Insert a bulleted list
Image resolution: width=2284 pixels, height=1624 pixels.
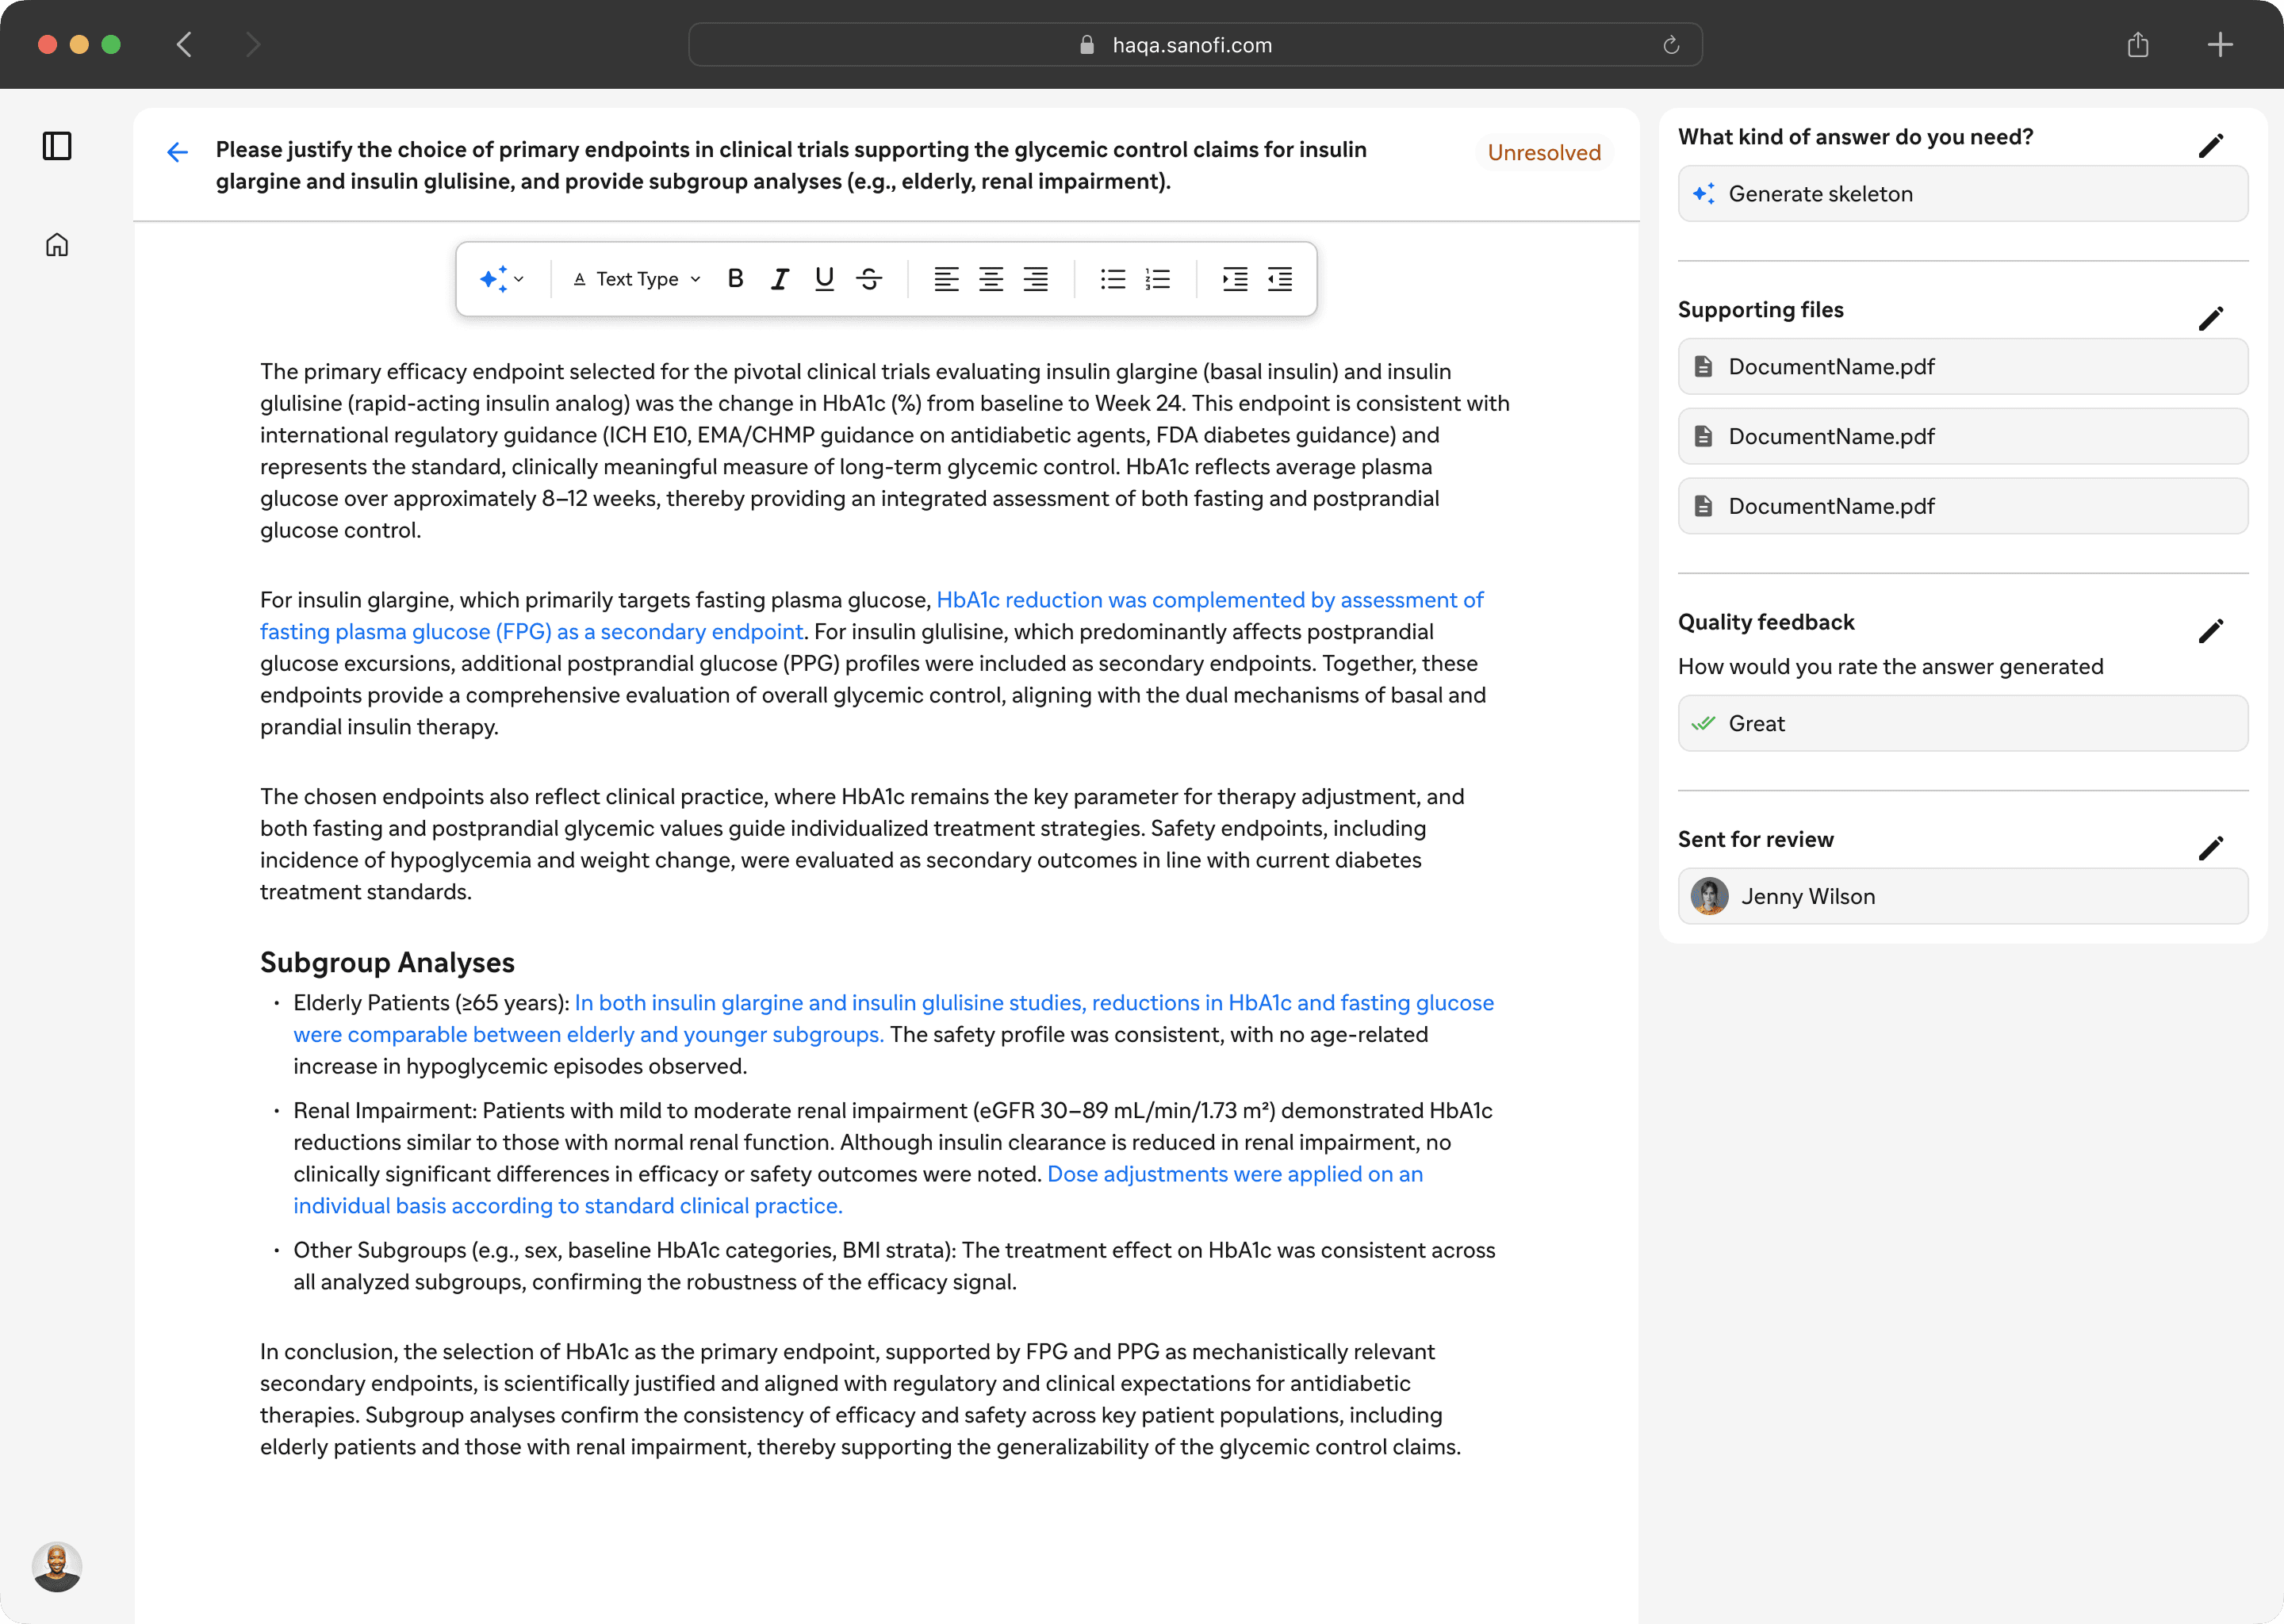[x=1112, y=279]
